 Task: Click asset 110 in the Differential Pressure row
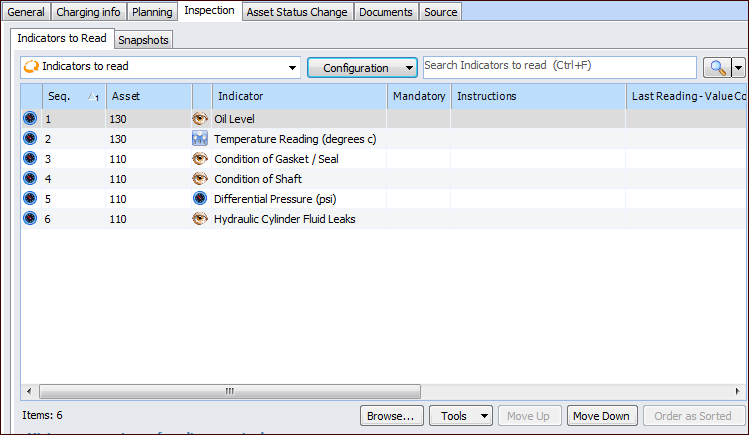tap(118, 199)
